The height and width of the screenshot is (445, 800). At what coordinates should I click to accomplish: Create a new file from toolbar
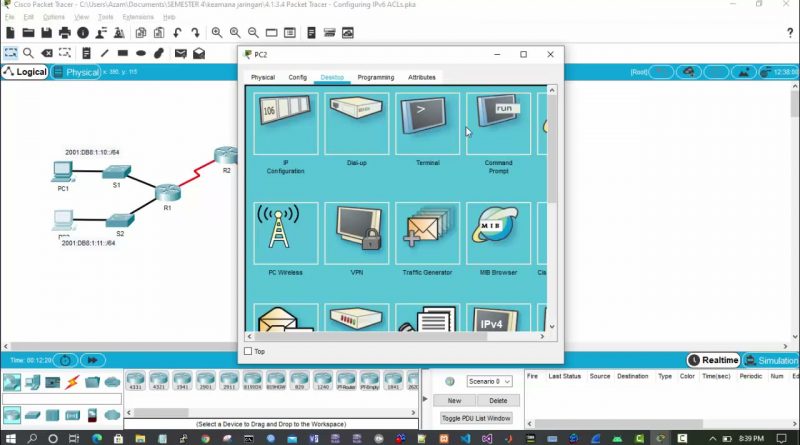10,33
